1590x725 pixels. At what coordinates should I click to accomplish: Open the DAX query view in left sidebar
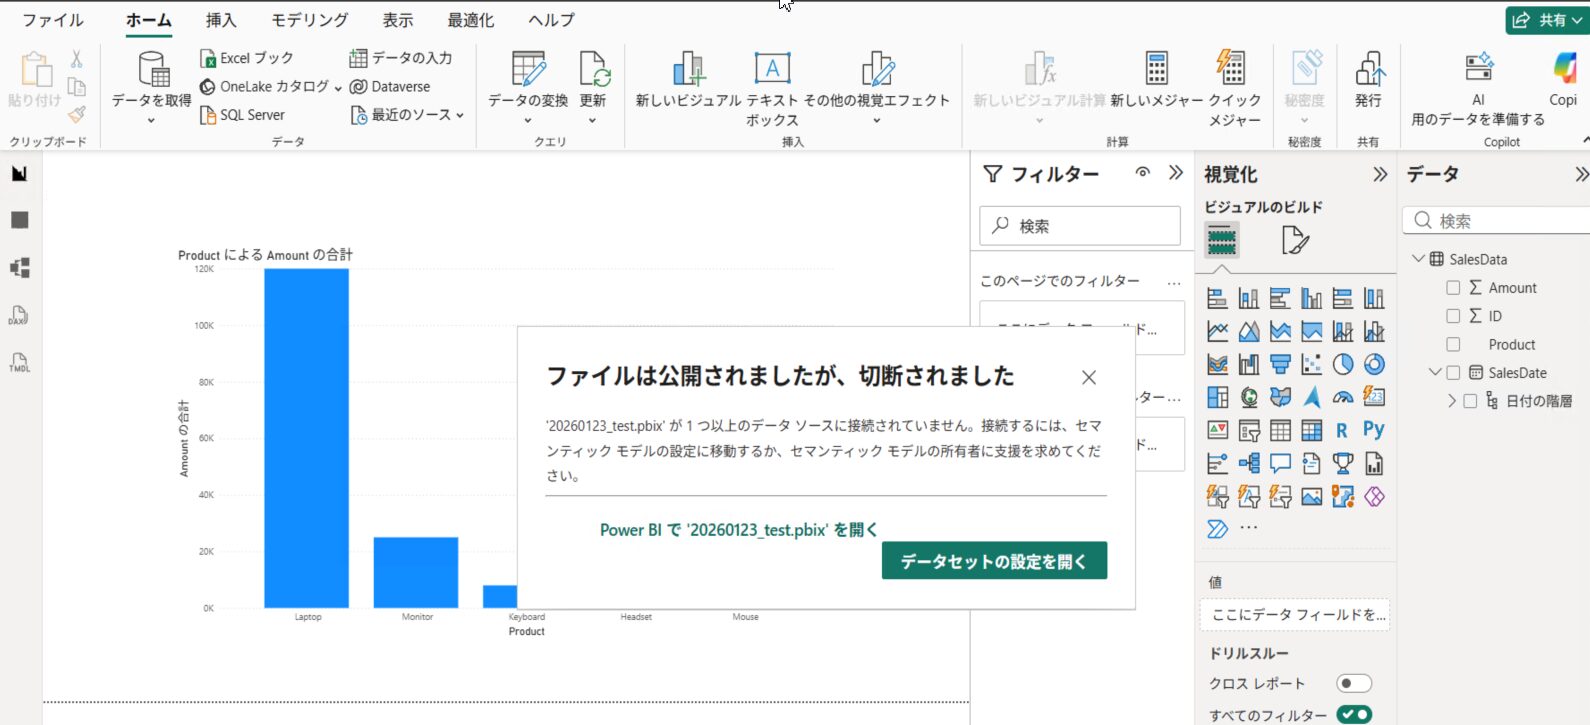(19, 316)
